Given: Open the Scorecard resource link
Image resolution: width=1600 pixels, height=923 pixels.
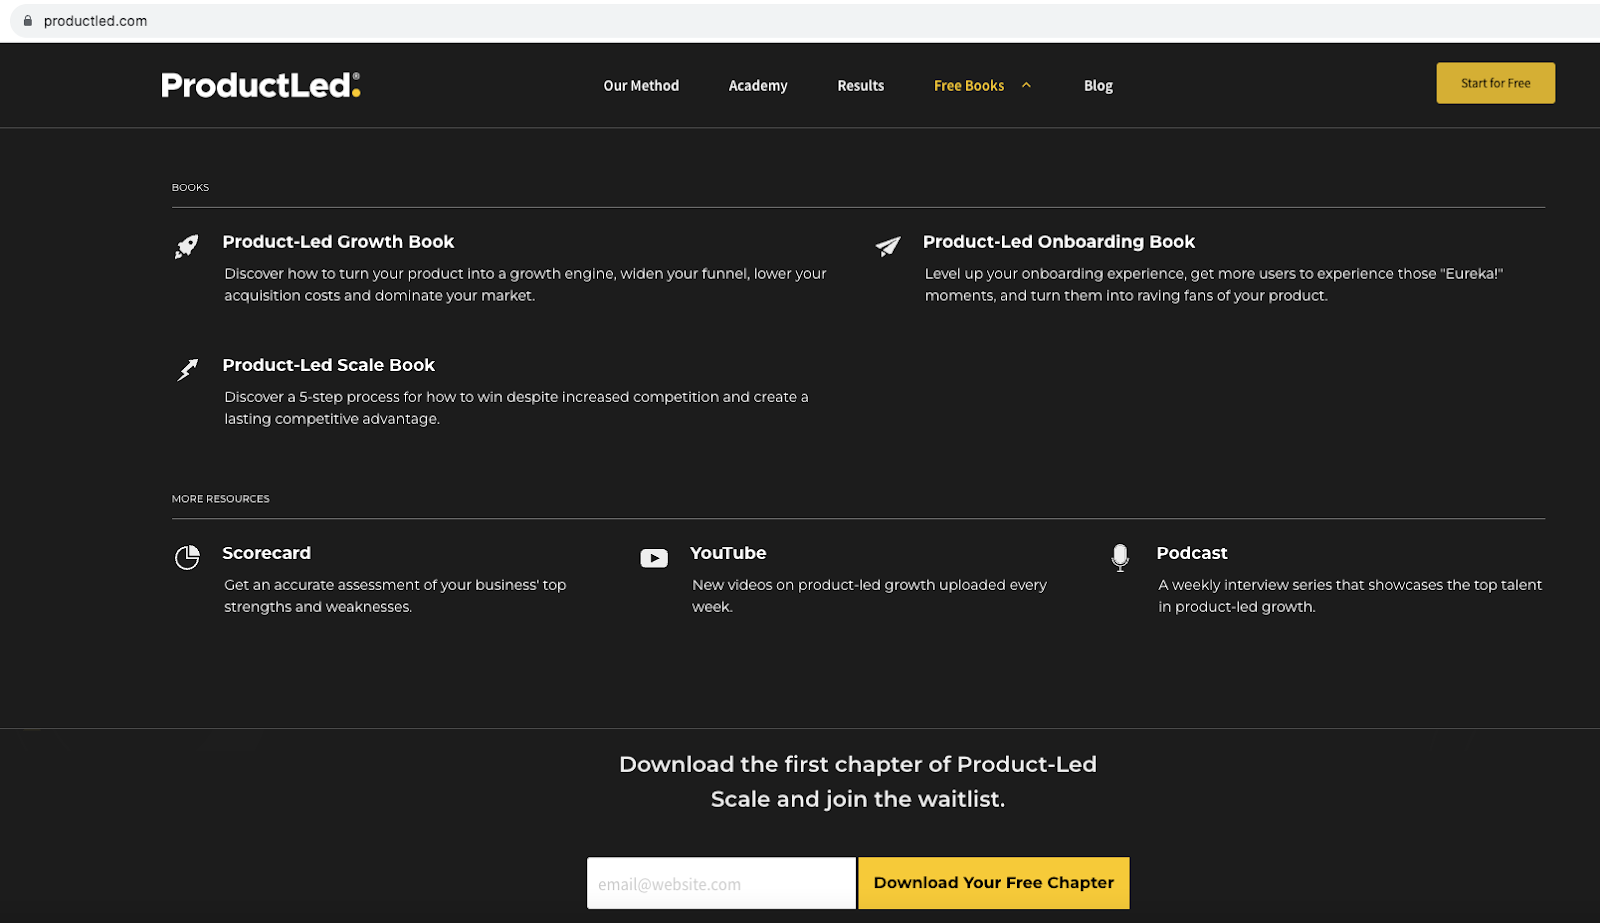Looking at the screenshot, I should click(x=266, y=553).
